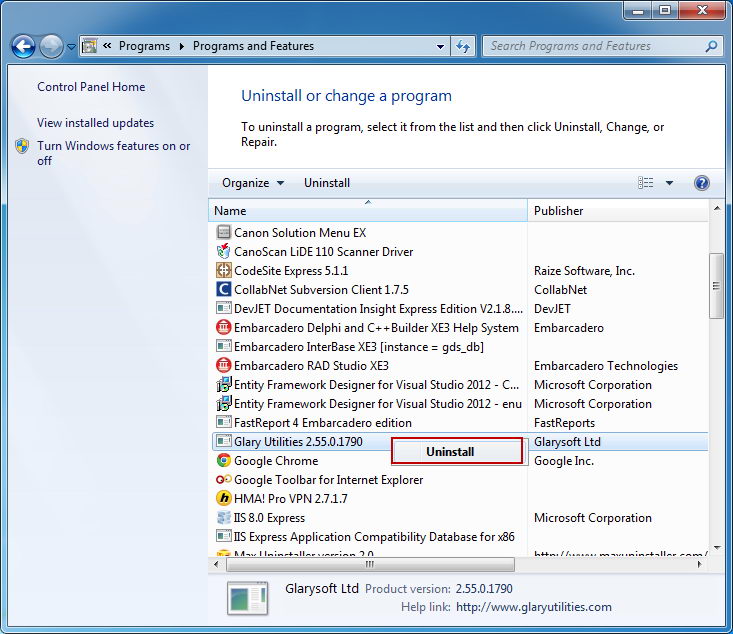Click the vertical scrollbar down arrow

(717, 548)
